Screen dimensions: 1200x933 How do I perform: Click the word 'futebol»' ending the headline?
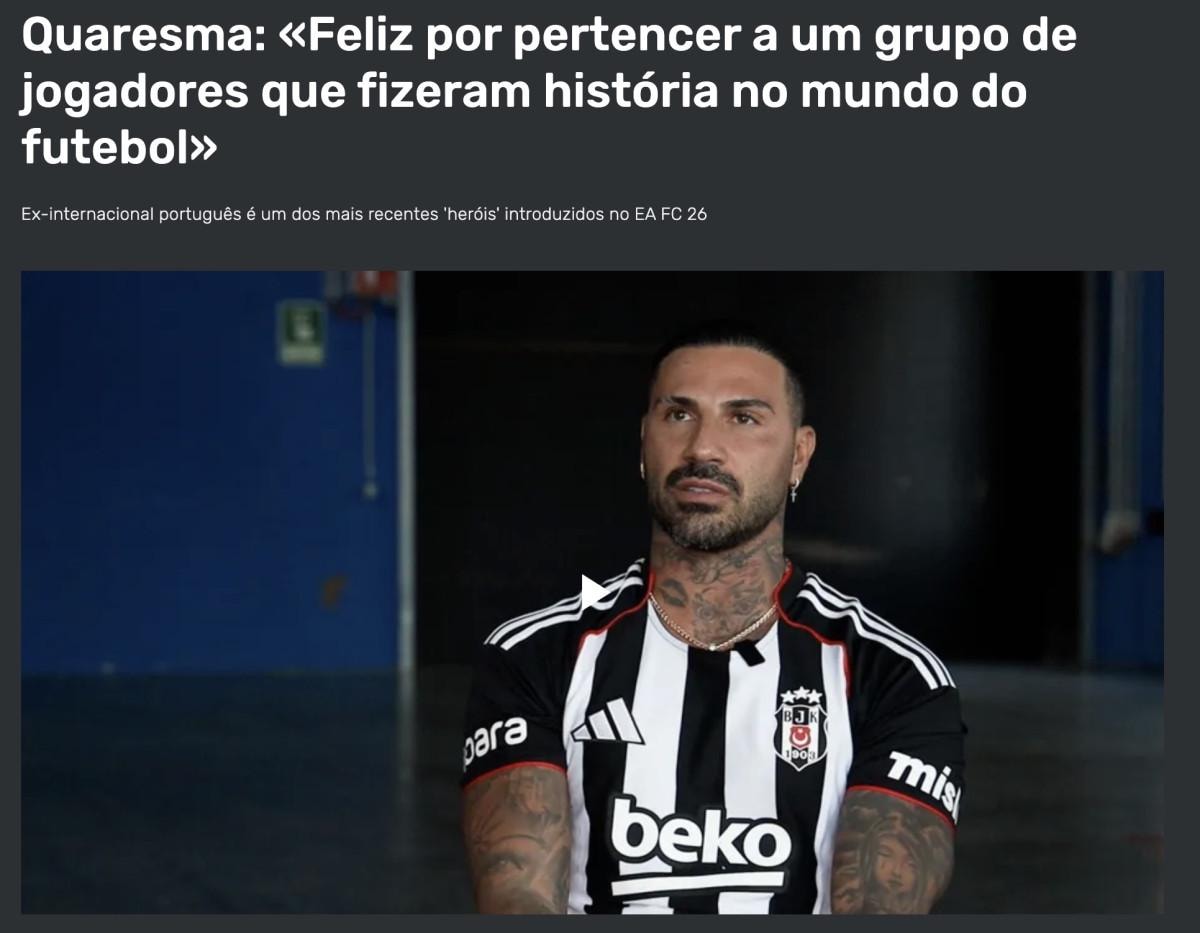coord(118,148)
